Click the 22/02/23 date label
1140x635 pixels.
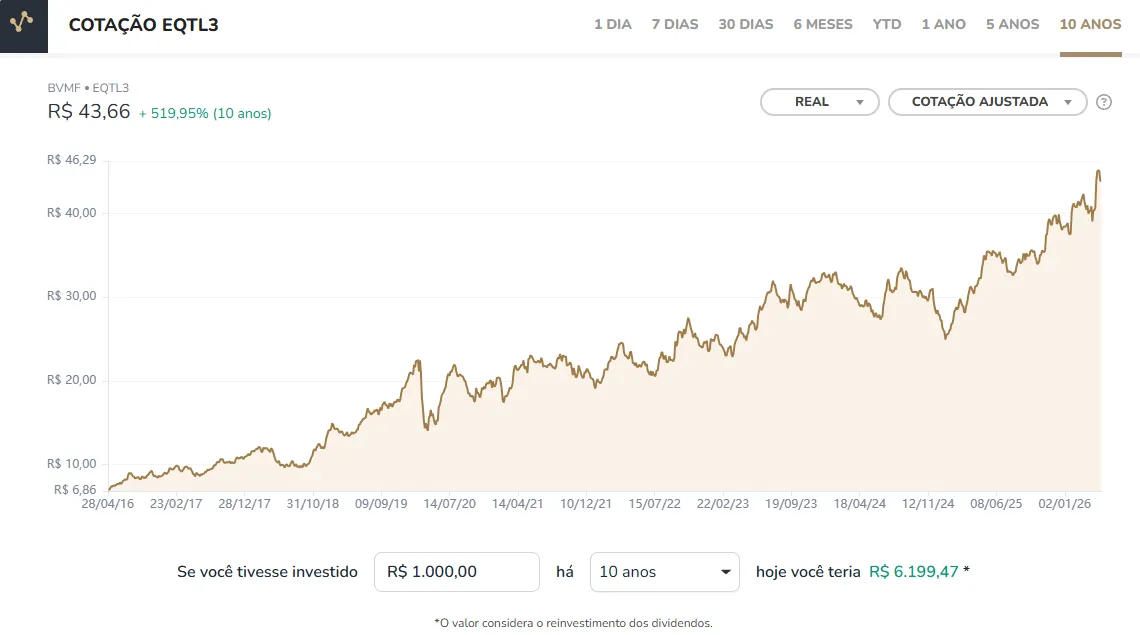click(x=723, y=504)
